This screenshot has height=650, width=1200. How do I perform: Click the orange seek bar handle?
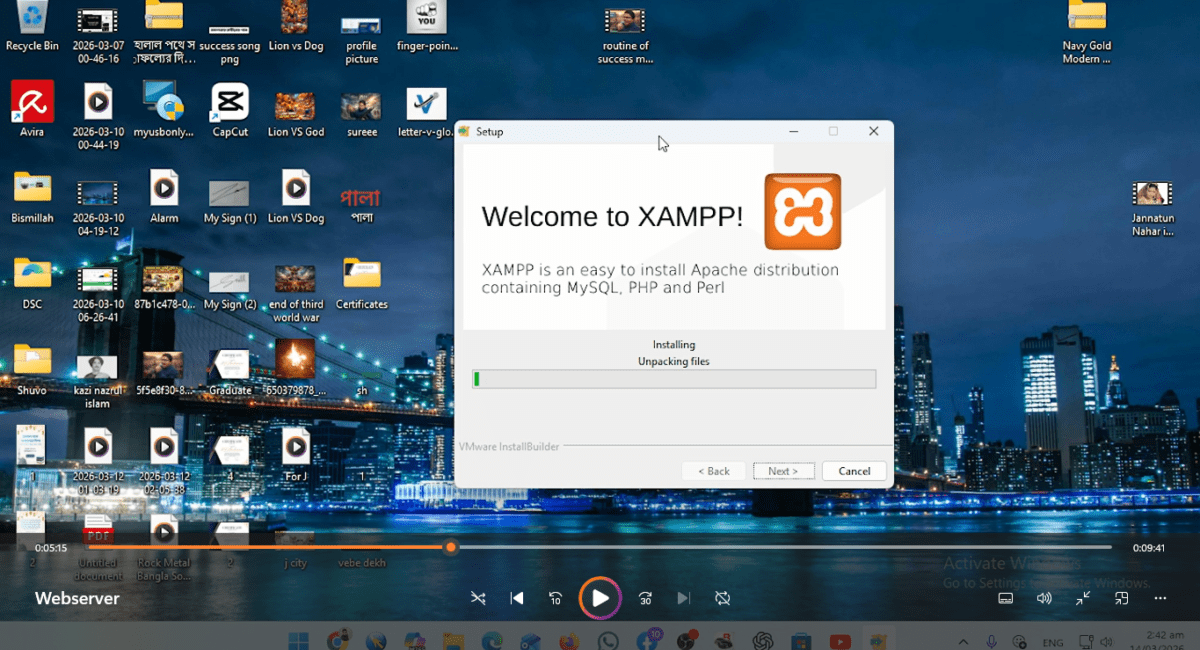pyautogui.click(x=451, y=547)
